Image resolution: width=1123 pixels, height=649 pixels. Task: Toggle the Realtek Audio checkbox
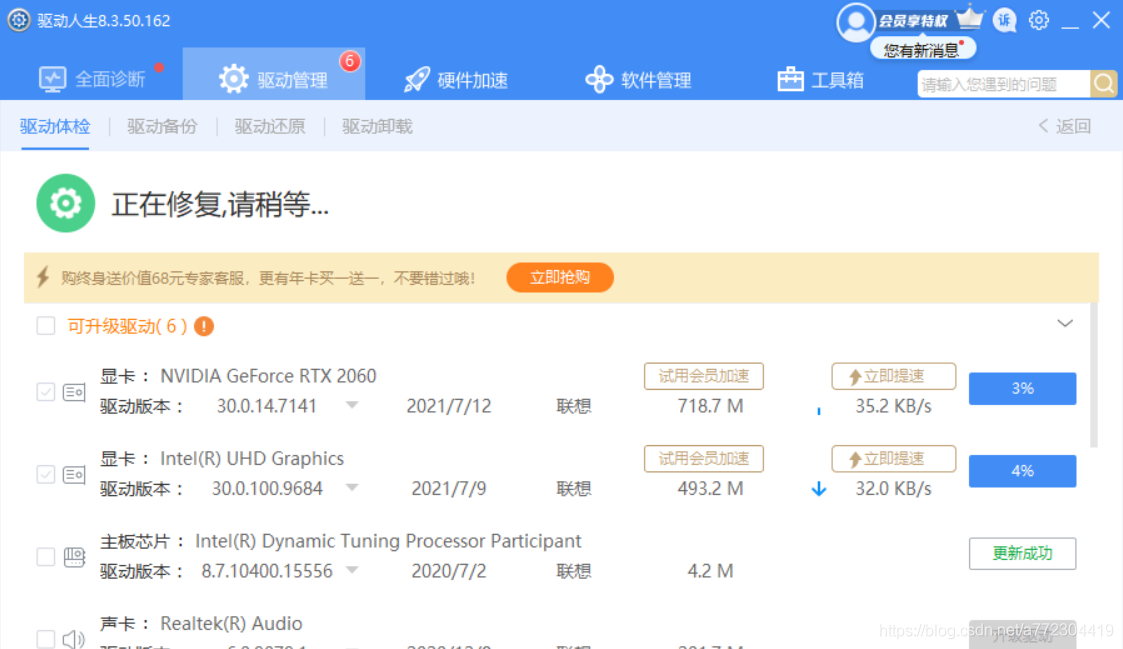pos(46,638)
